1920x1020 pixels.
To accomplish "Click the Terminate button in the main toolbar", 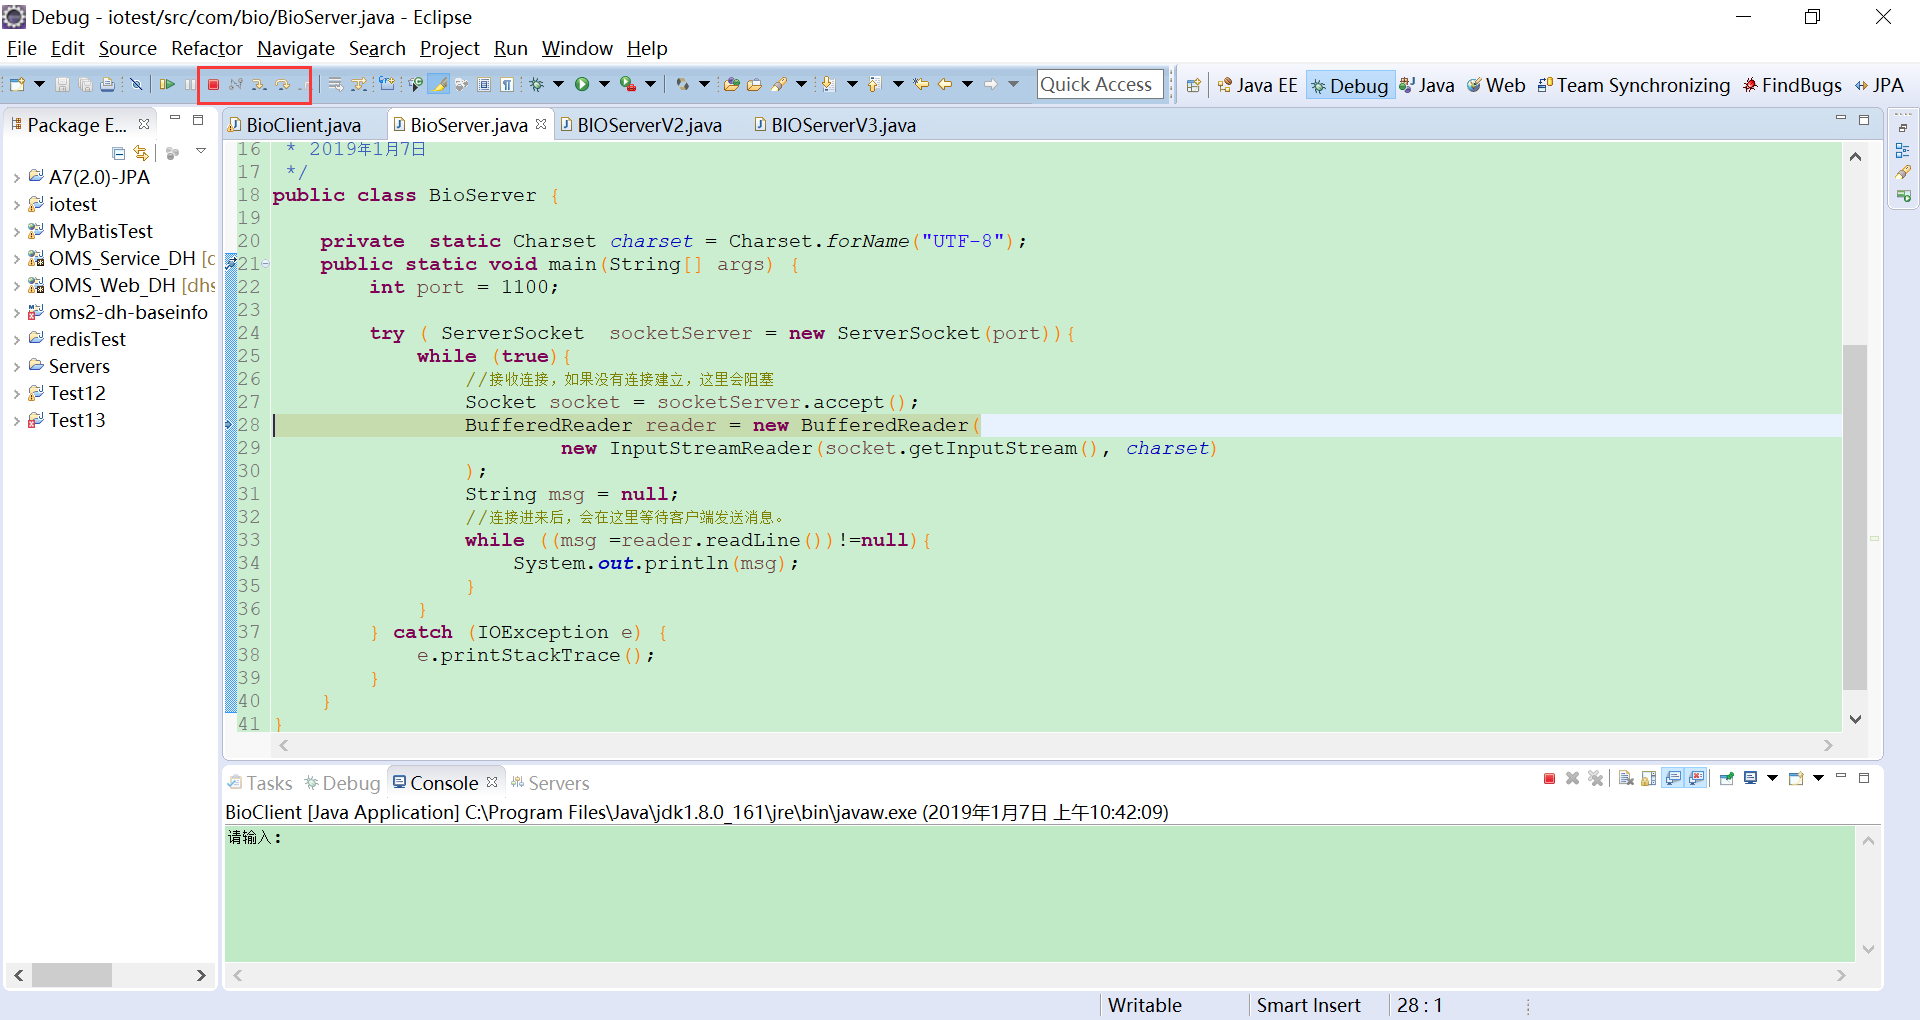I will (x=213, y=85).
